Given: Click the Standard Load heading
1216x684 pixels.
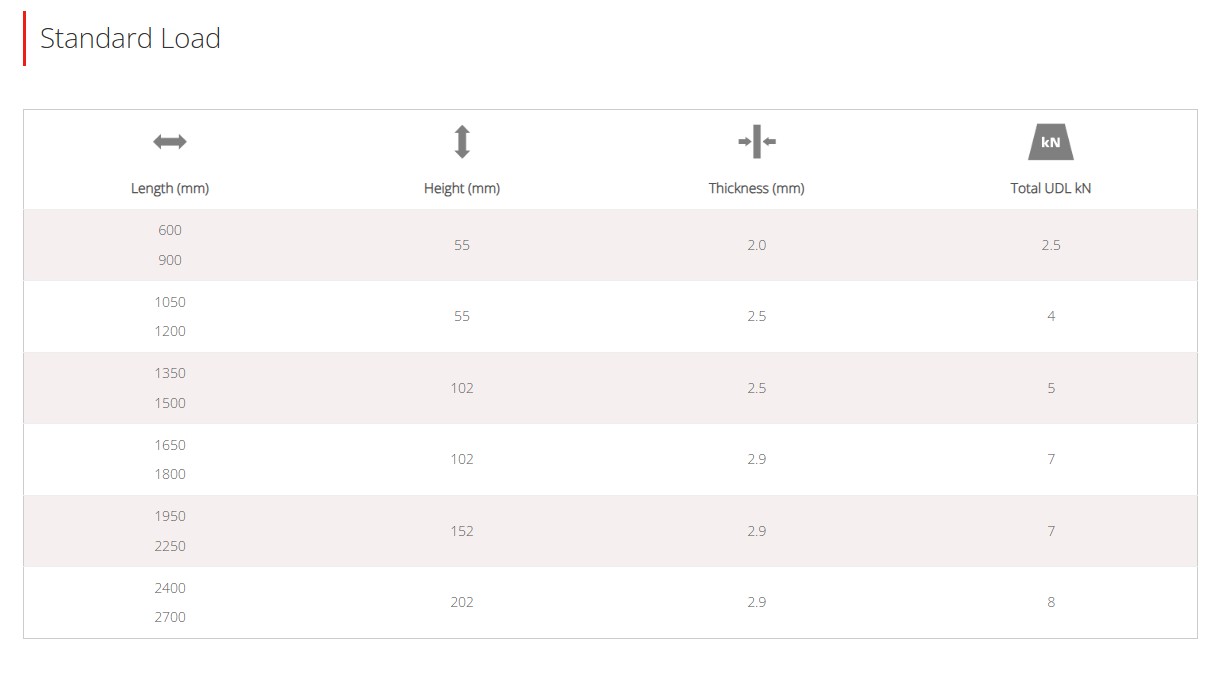Looking at the screenshot, I should coord(130,38).
